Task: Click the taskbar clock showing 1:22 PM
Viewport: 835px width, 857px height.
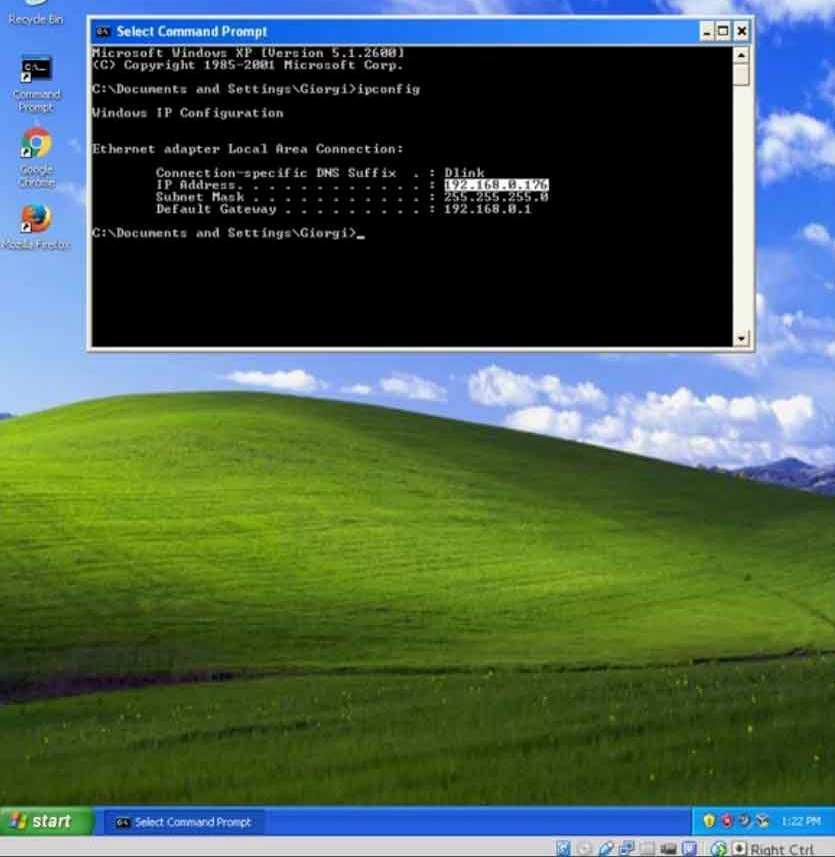Action: point(801,821)
